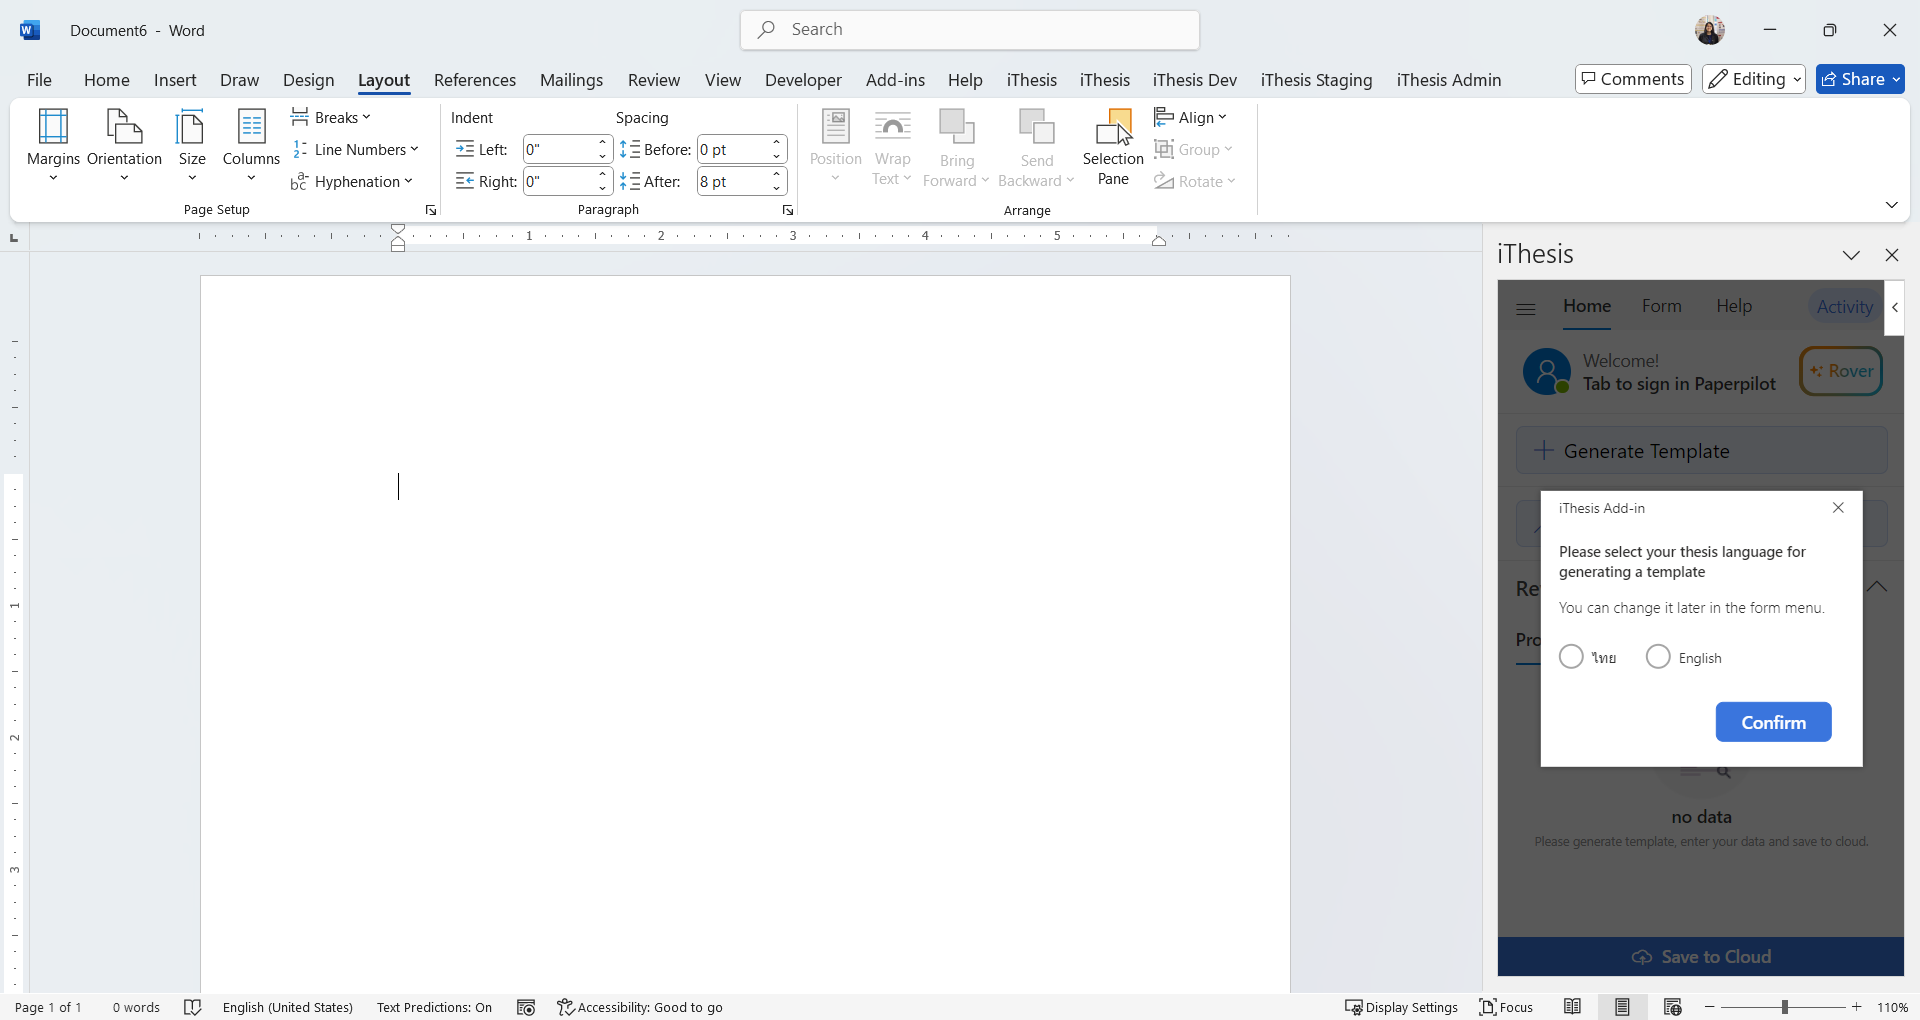This screenshot has width=1920, height=1020.
Task: Switch to the Developer ribbon tab
Action: [803, 80]
